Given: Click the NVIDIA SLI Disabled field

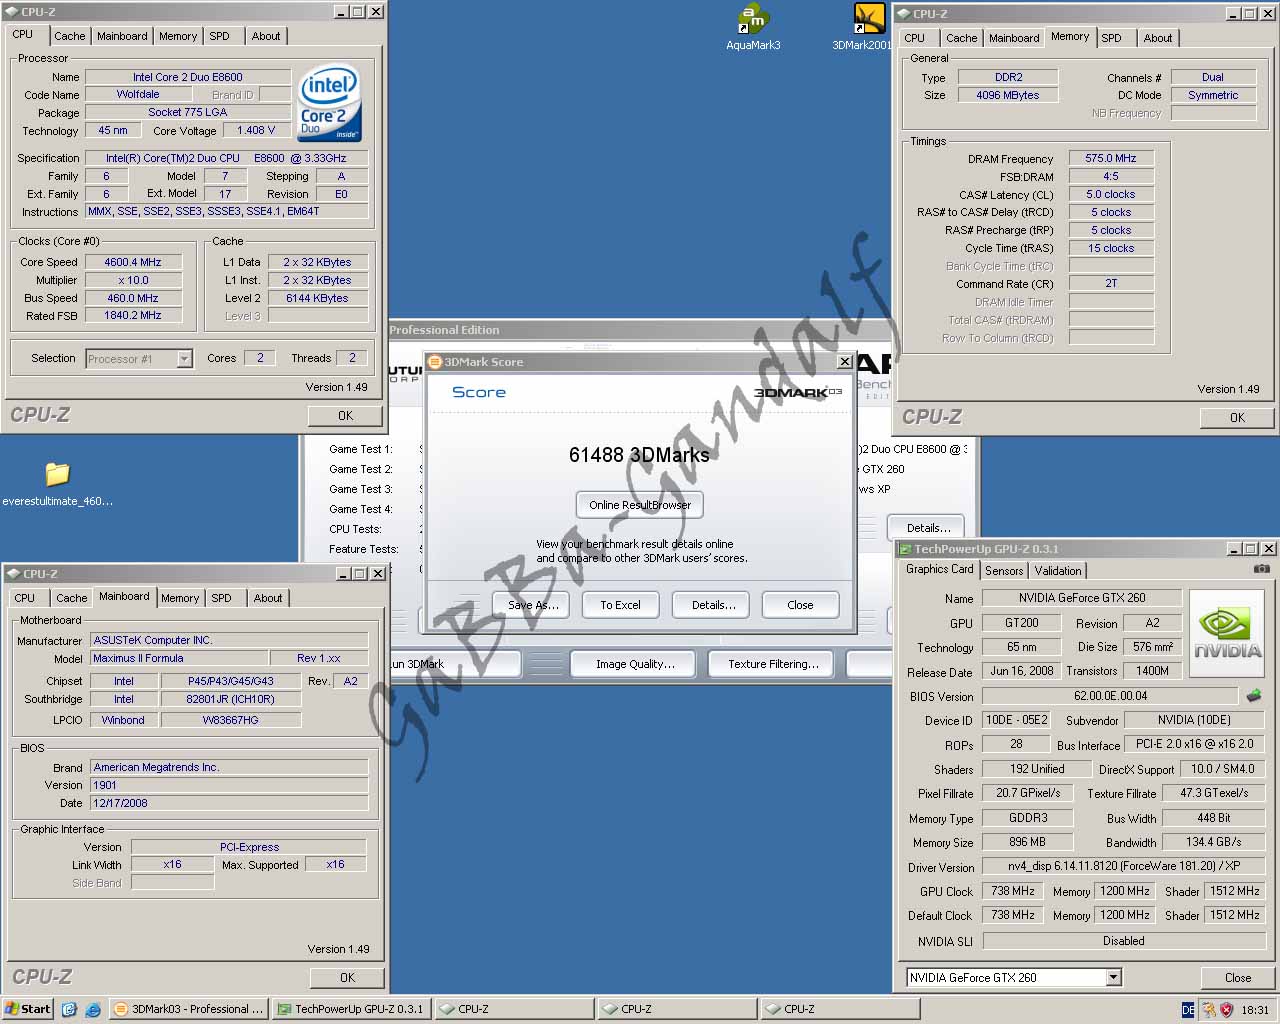Looking at the screenshot, I should 1124,941.
